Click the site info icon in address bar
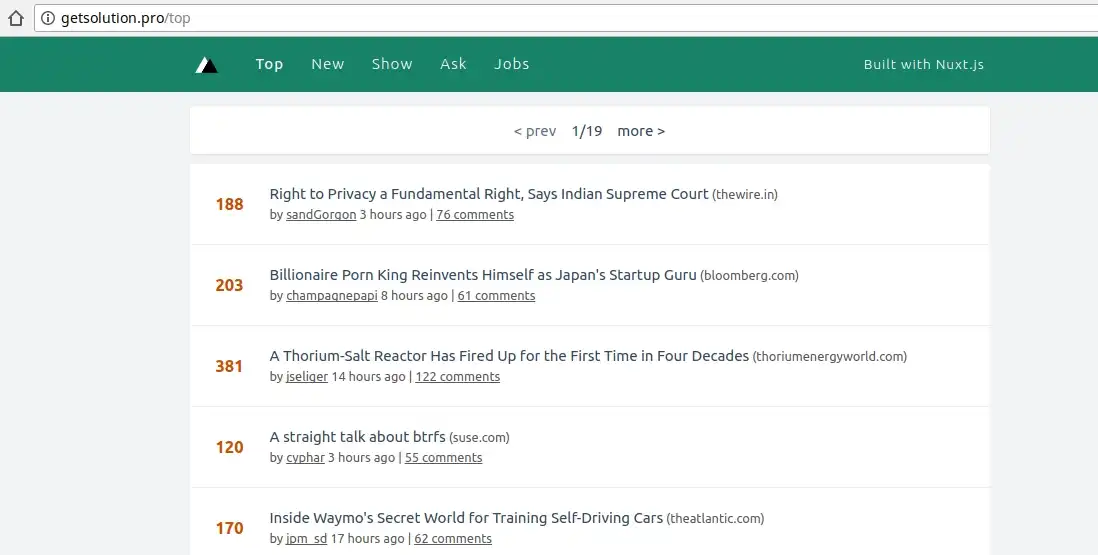Viewport: 1098px width, 555px height. tap(48, 18)
